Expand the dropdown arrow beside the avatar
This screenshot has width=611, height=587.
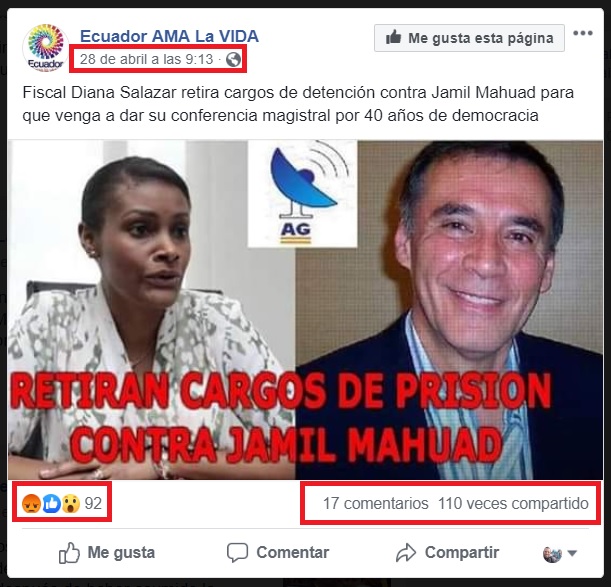(x=572, y=553)
